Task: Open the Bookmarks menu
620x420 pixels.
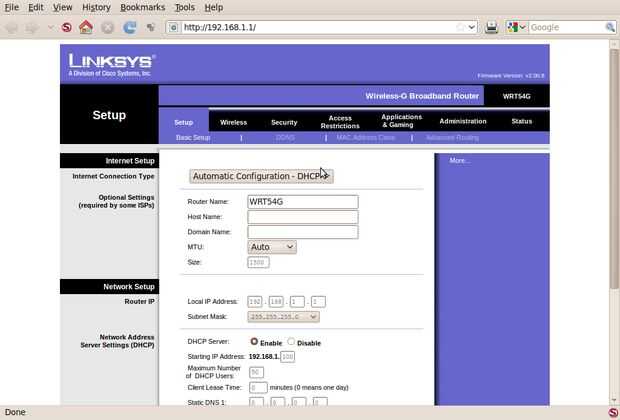Action: coord(142,7)
